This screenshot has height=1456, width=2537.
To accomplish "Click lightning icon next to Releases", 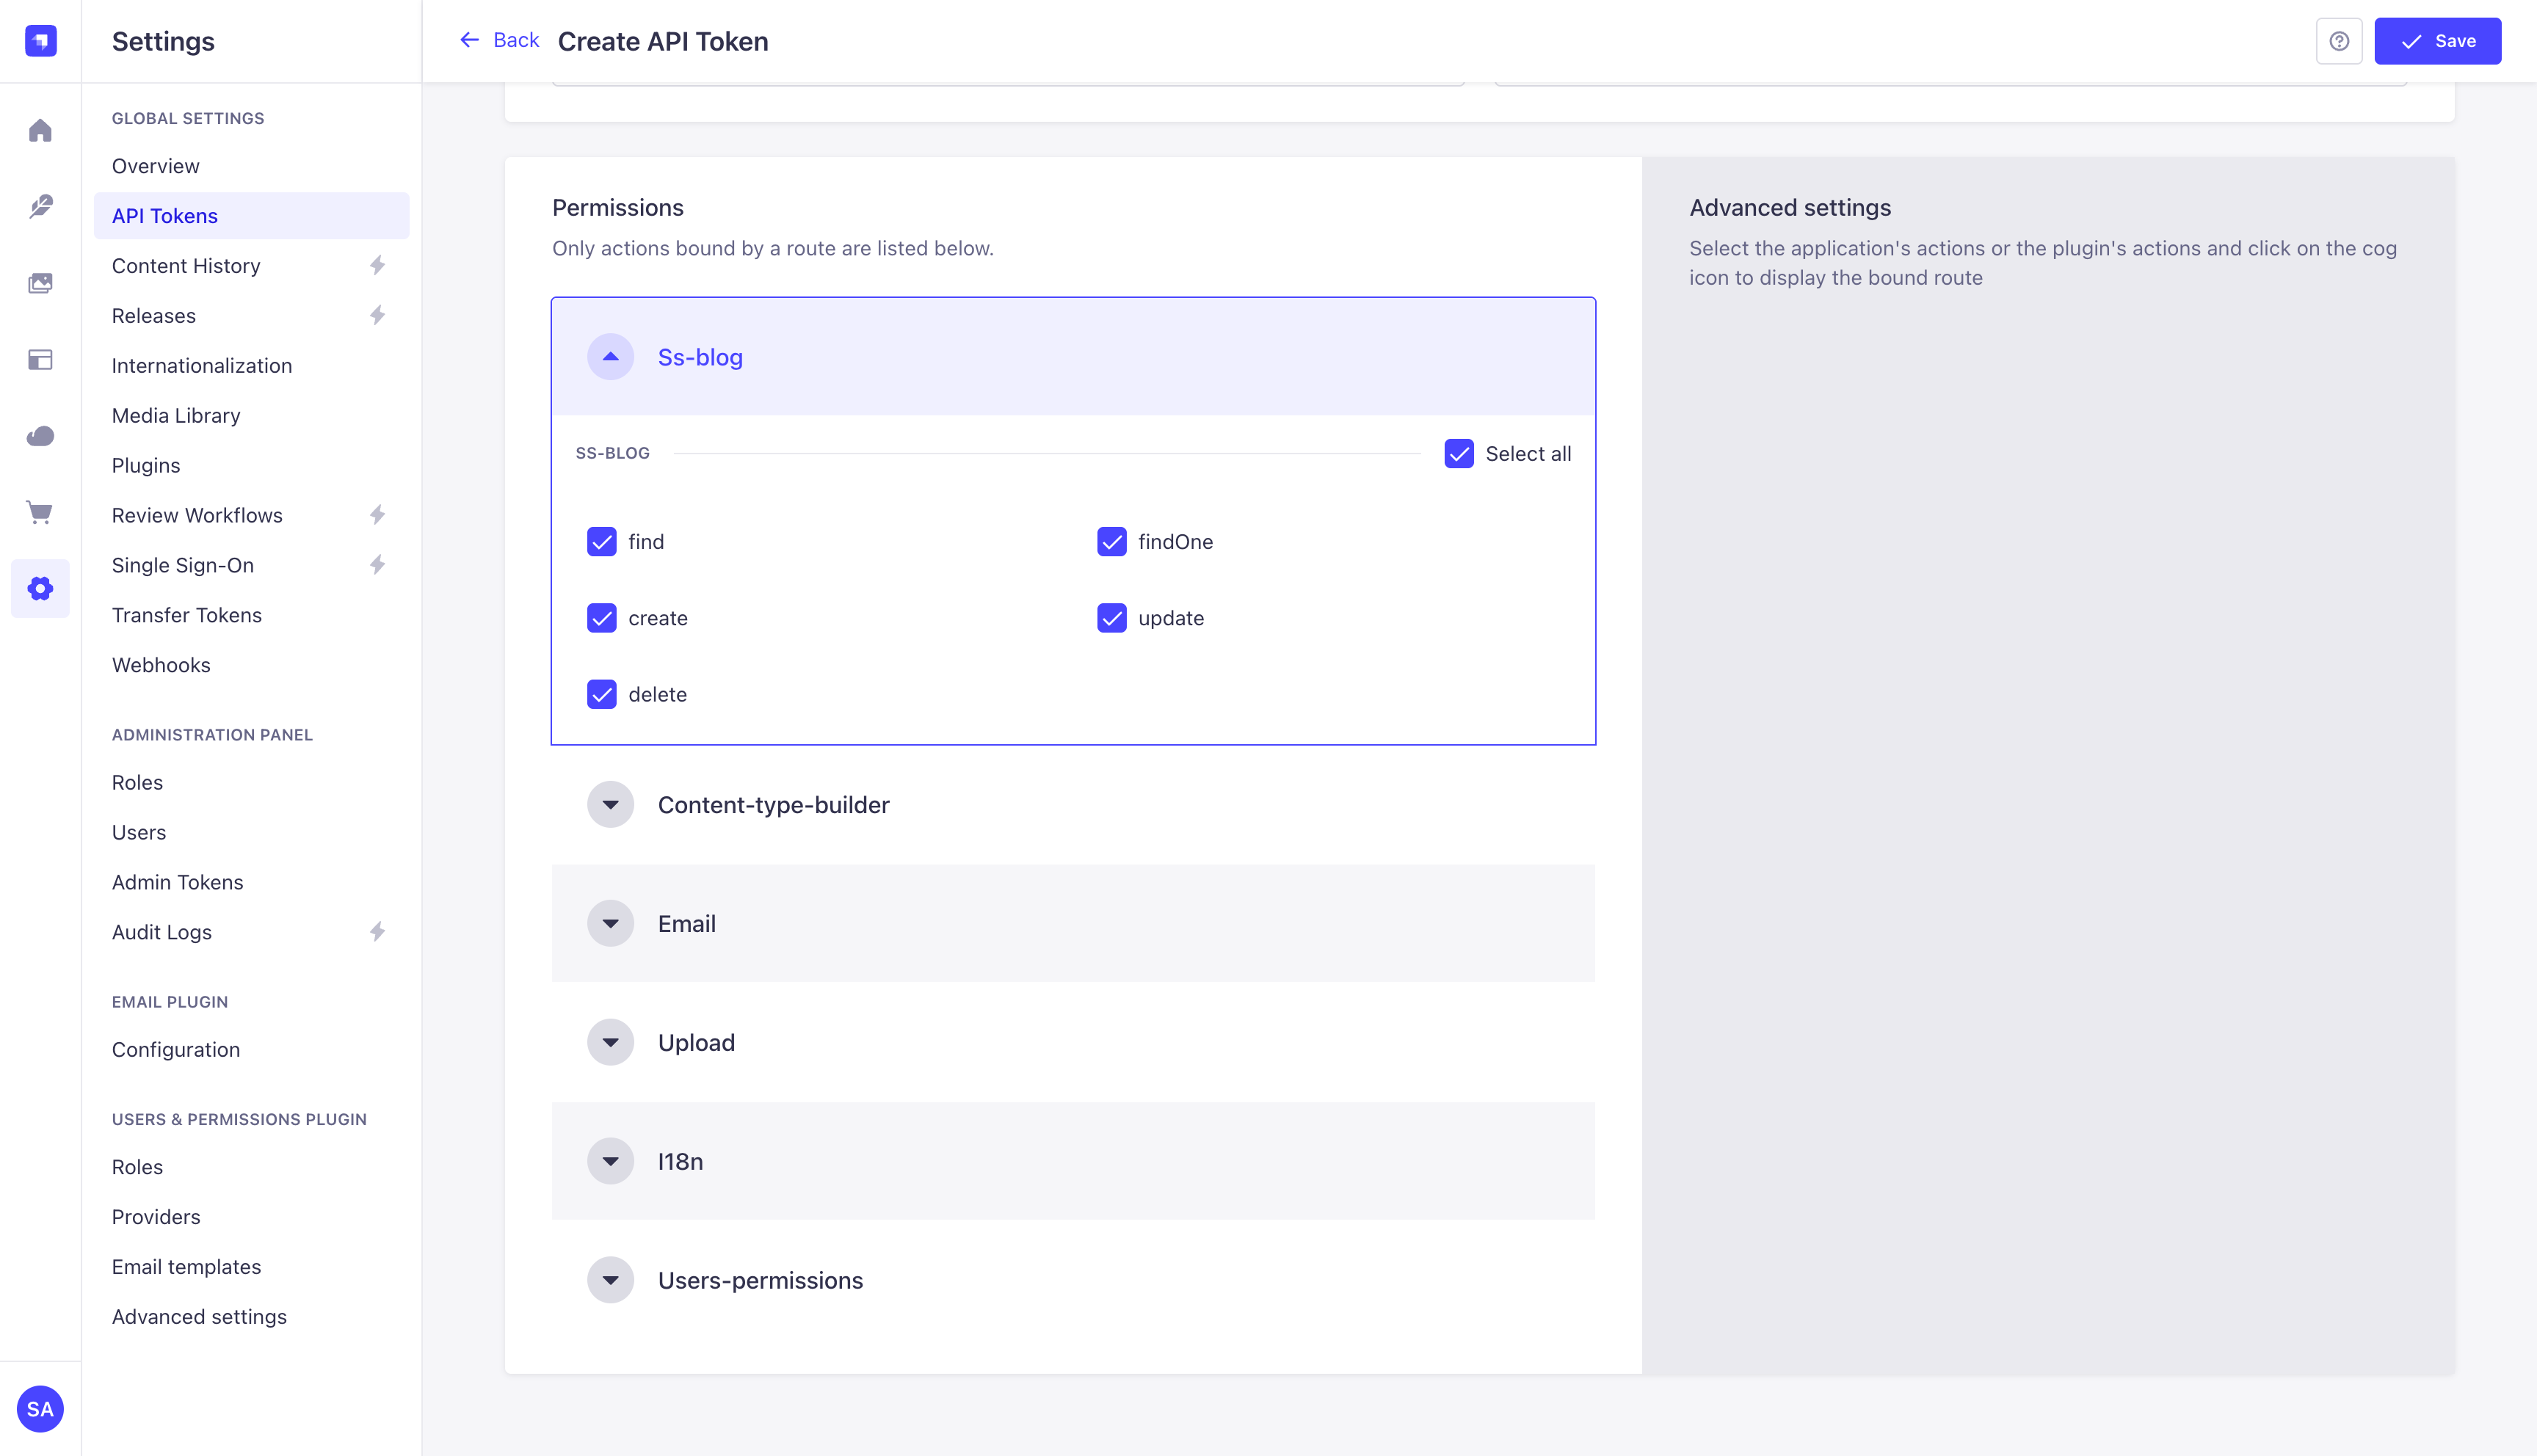I will tap(377, 315).
